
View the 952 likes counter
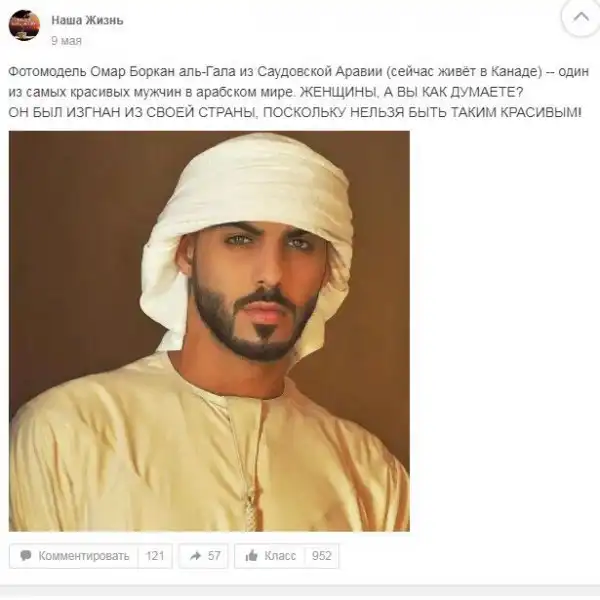[x=321, y=556]
